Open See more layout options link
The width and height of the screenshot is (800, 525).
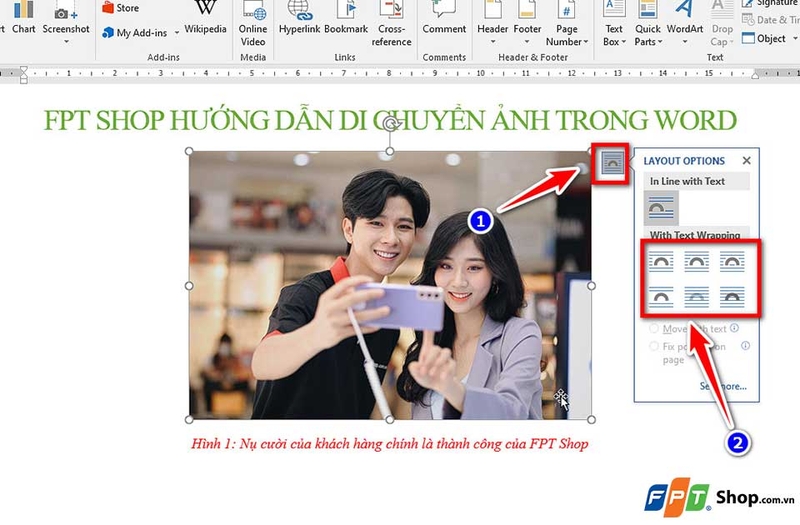[723, 386]
